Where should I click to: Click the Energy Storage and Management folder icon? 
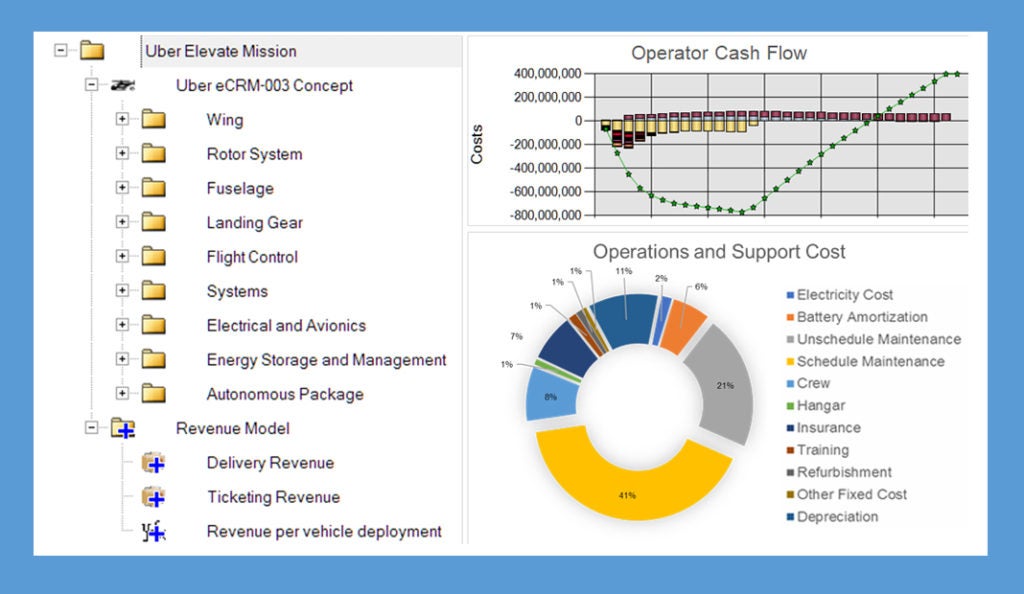pyautogui.click(x=153, y=359)
